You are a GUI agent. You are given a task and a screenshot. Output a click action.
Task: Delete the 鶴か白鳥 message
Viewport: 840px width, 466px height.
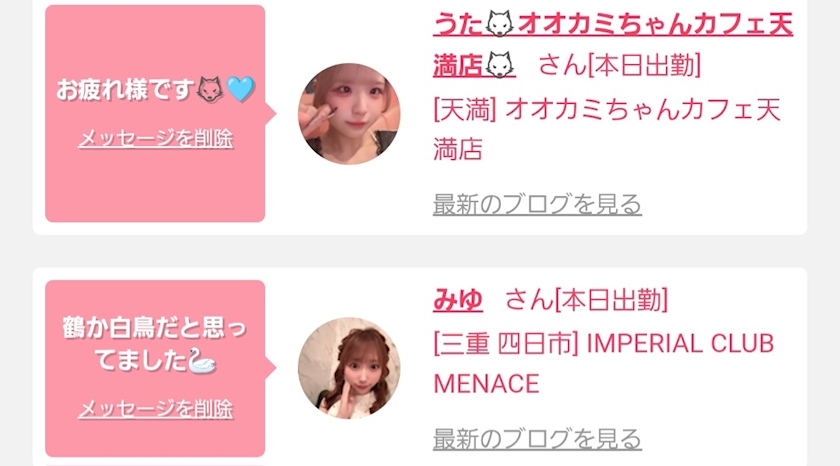click(x=155, y=409)
